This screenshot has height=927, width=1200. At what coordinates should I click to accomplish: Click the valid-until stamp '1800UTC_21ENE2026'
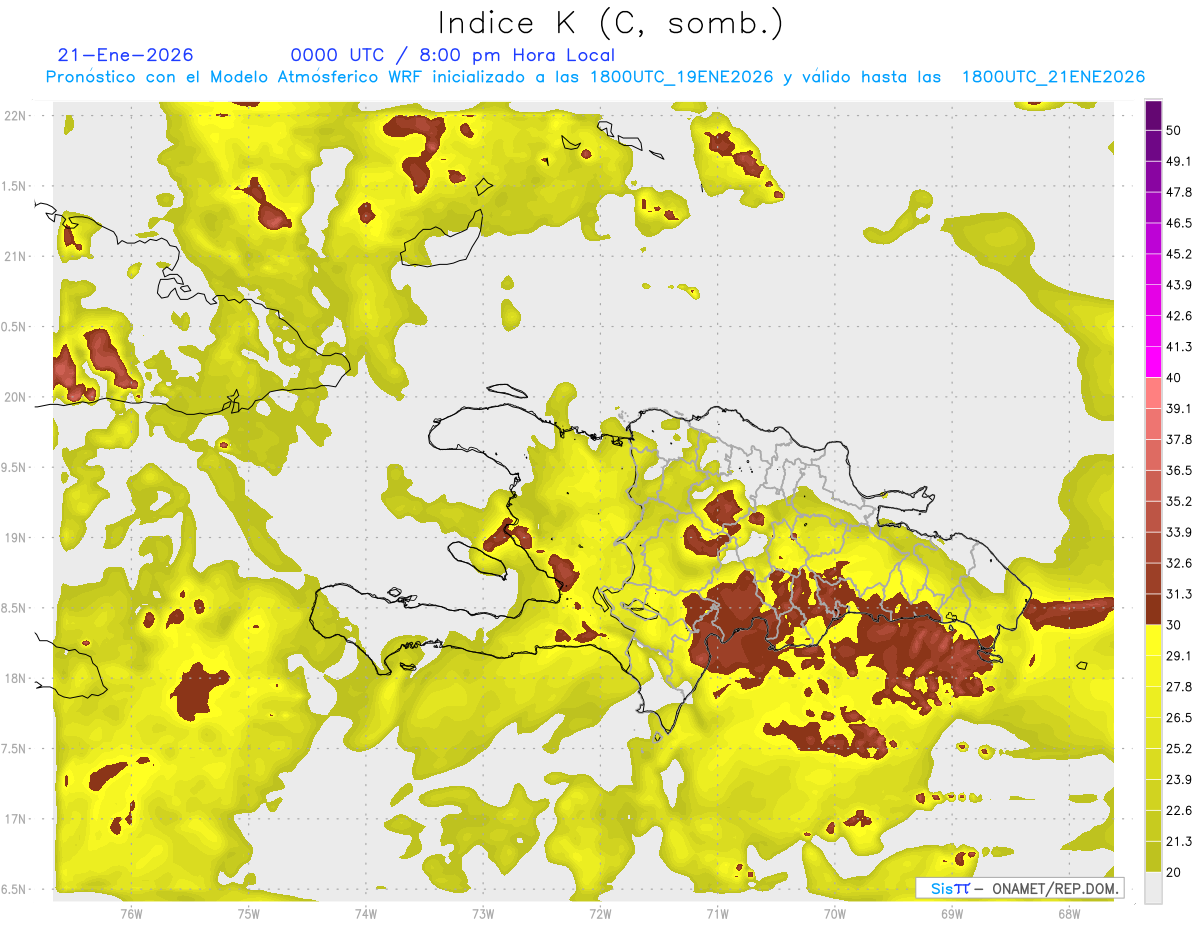[x=1053, y=77]
